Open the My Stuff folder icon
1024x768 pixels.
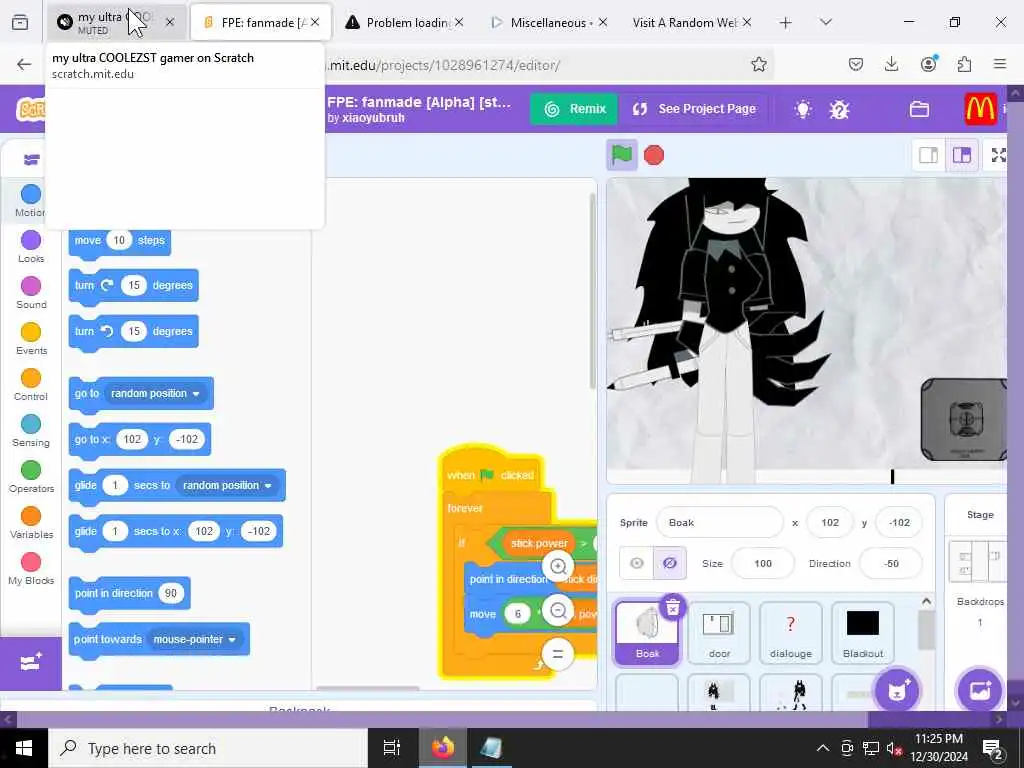pos(920,109)
